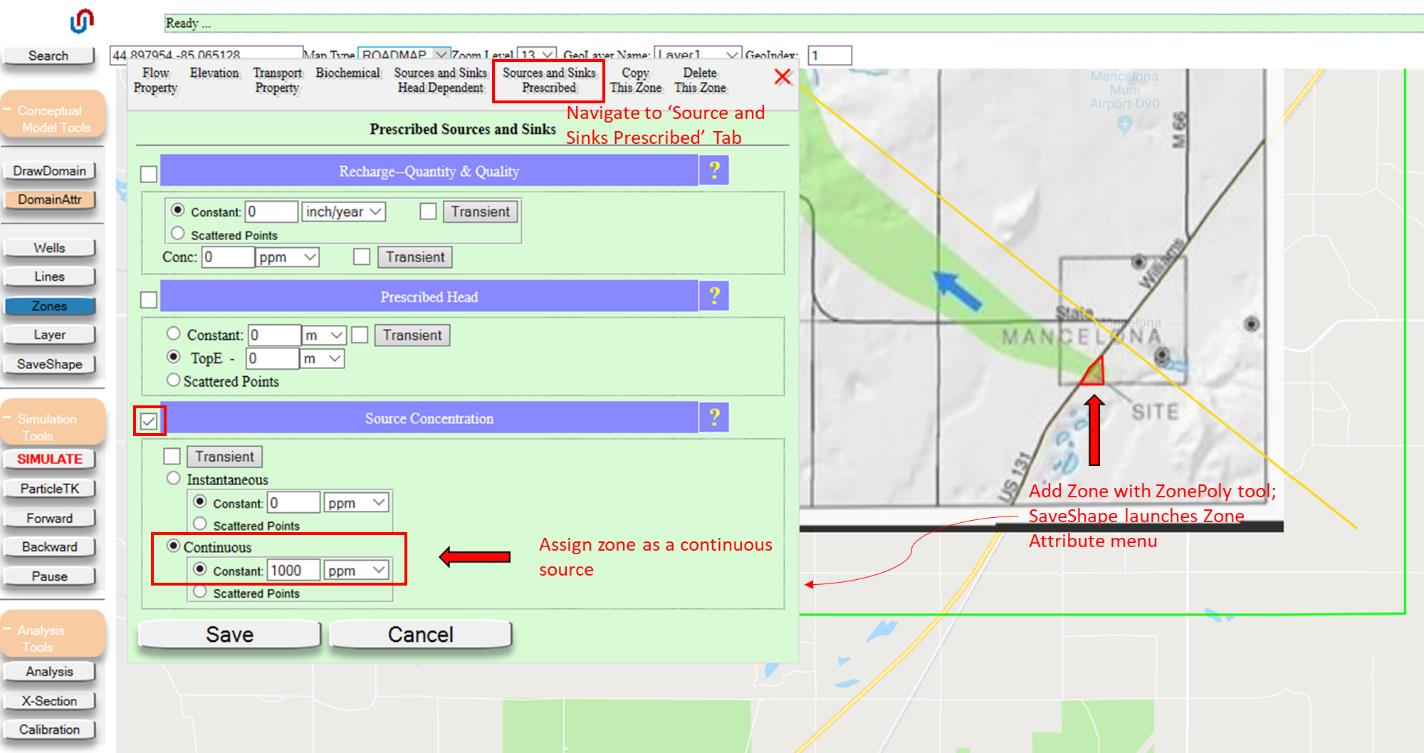Screen dimensions: 1424x753
Task: Click the Mancelona airport map marker
Action: pyautogui.click(x=1124, y=124)
